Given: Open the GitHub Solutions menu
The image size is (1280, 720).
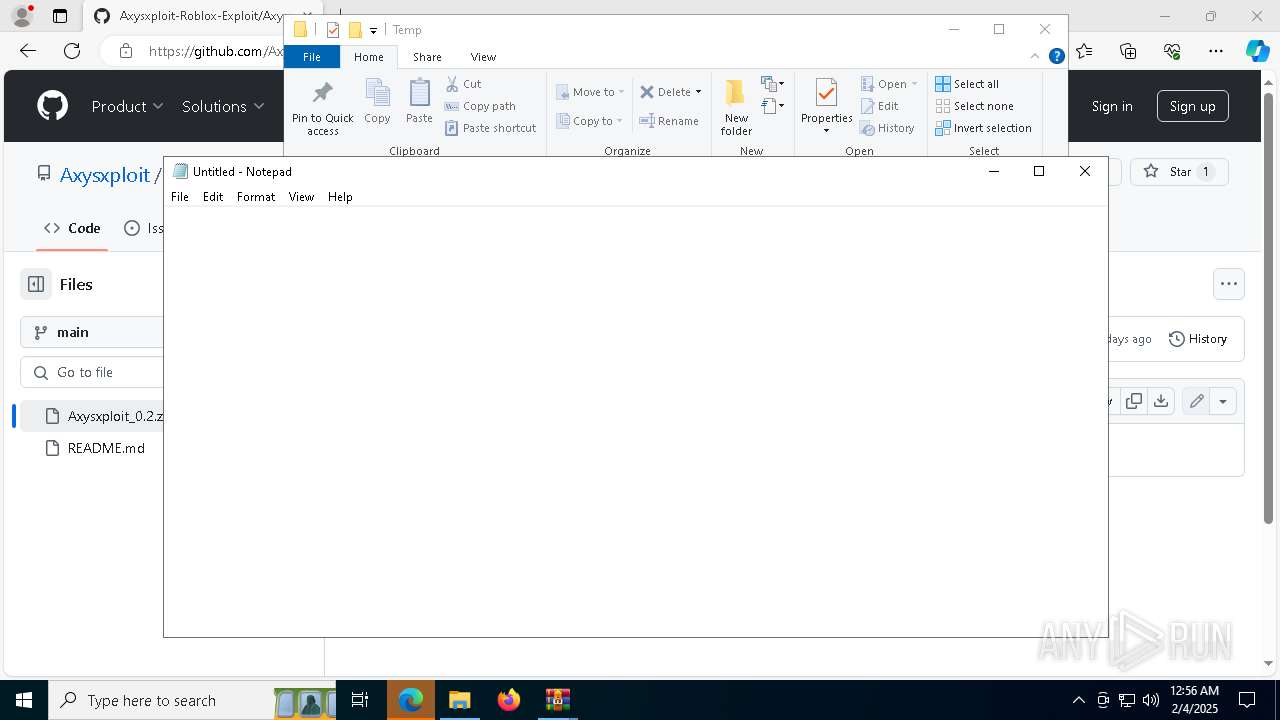Looking at the screenshot, I should tap(223, 106).
